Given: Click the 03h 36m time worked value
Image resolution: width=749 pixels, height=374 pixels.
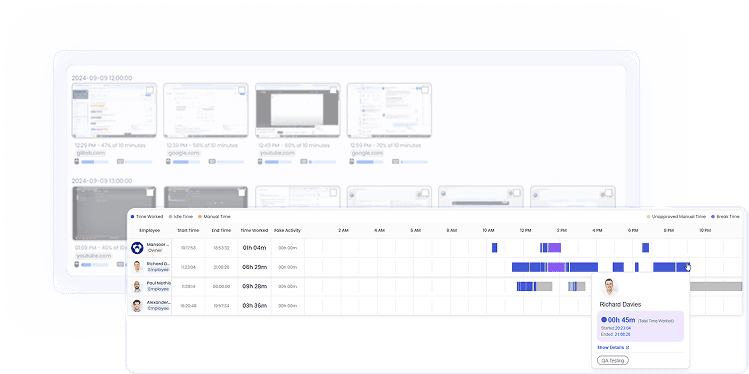Looking at the screenshot, I should tap(255, 306).
